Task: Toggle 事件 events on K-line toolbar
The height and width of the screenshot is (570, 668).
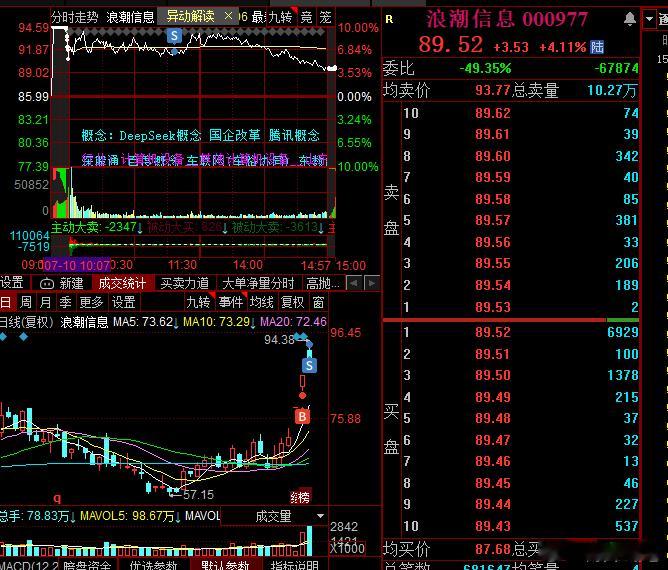Action: pyautogui.click(x=230, y=302)
